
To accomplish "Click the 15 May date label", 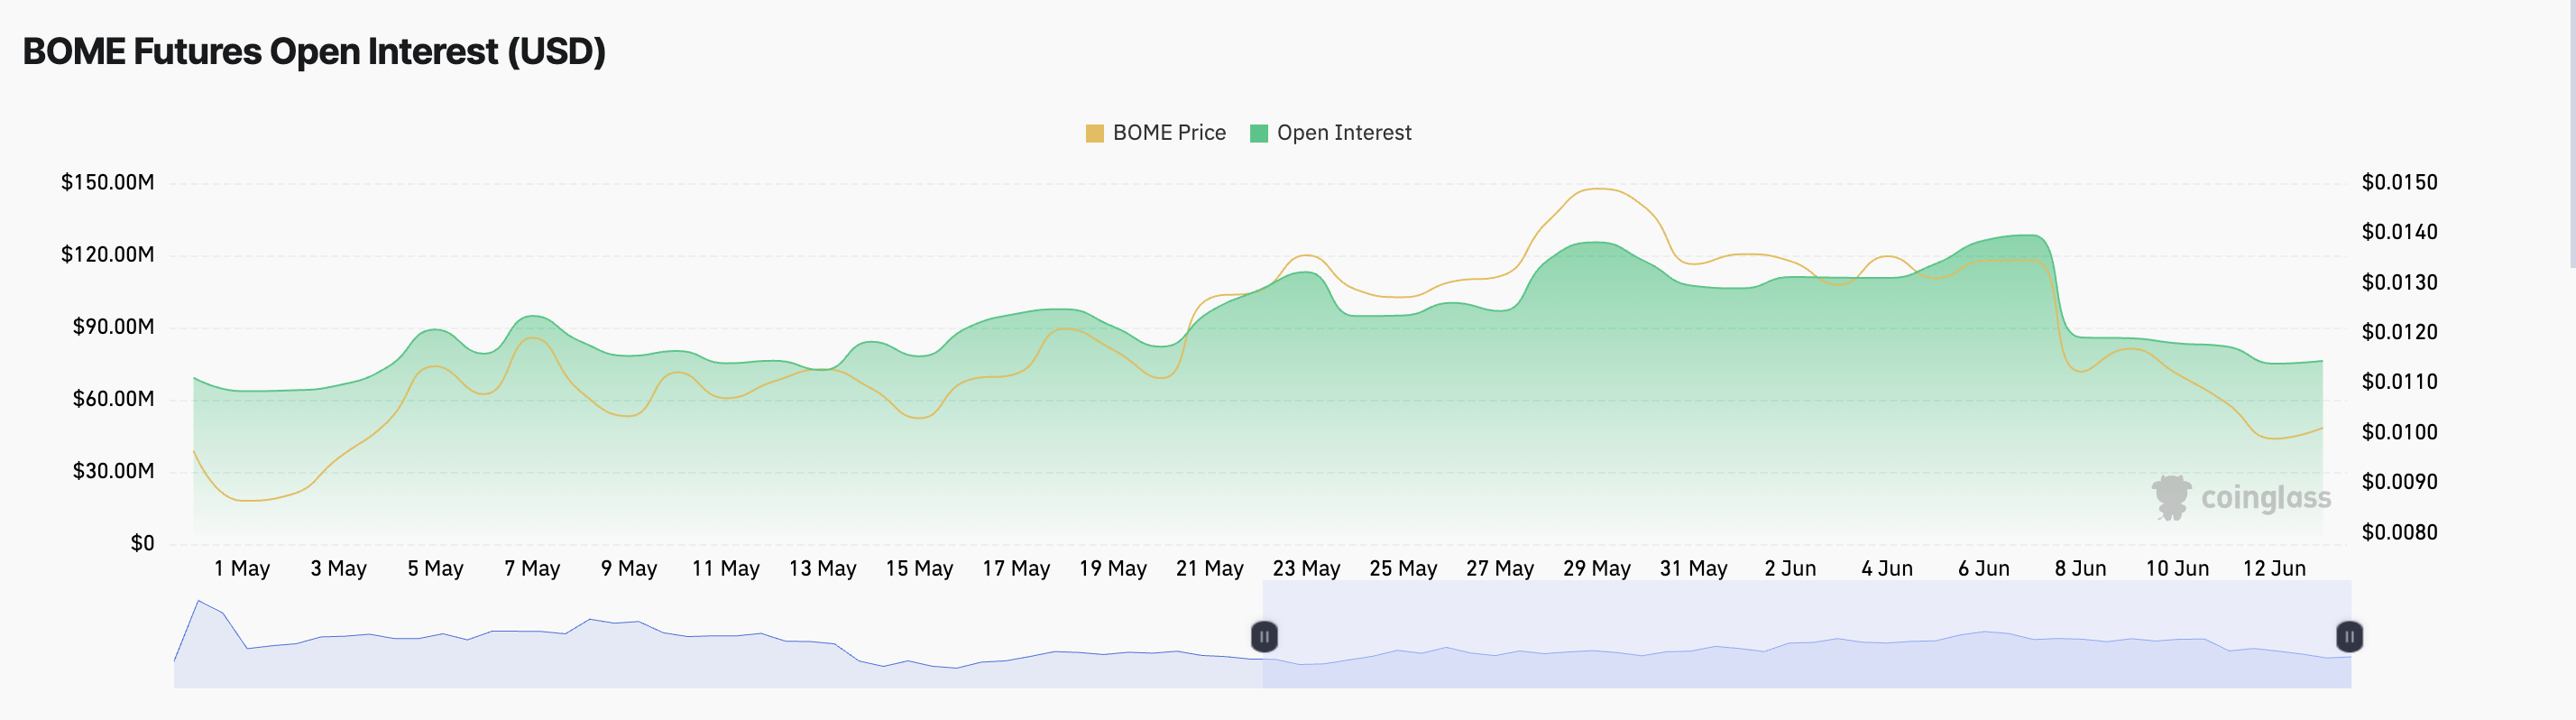I will (920, 569).
